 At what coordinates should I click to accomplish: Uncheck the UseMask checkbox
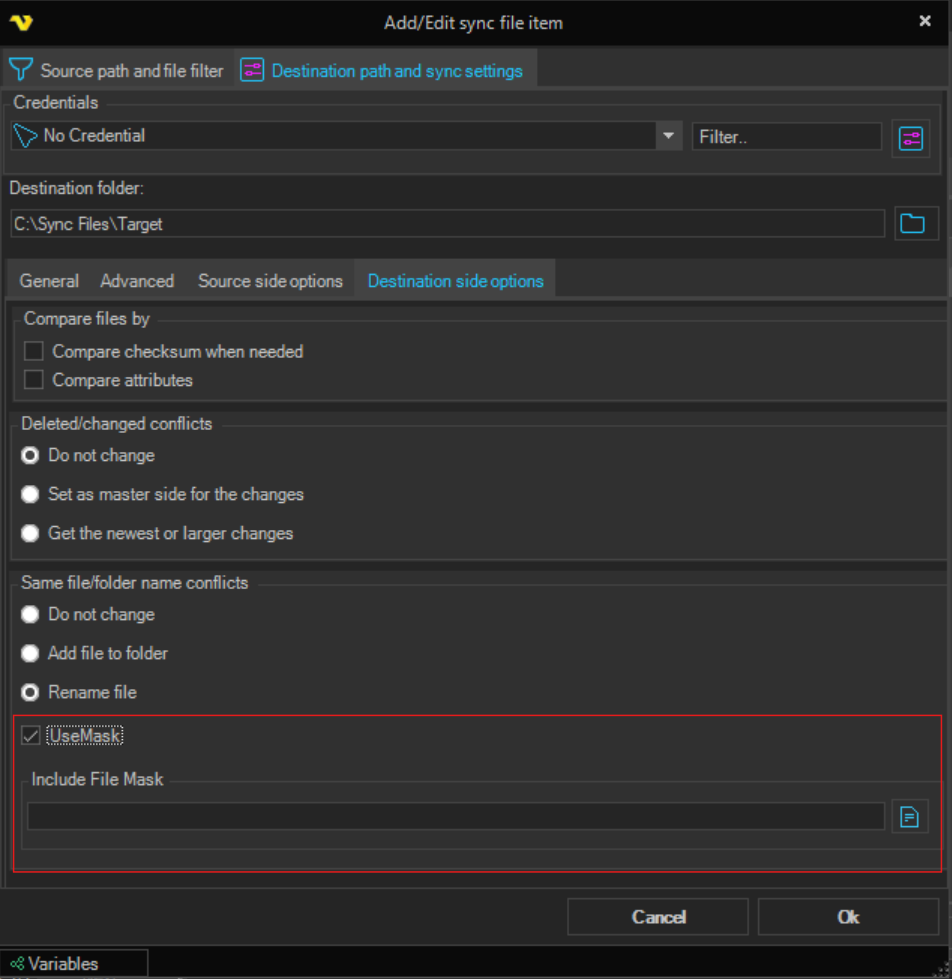coord(32,736)
